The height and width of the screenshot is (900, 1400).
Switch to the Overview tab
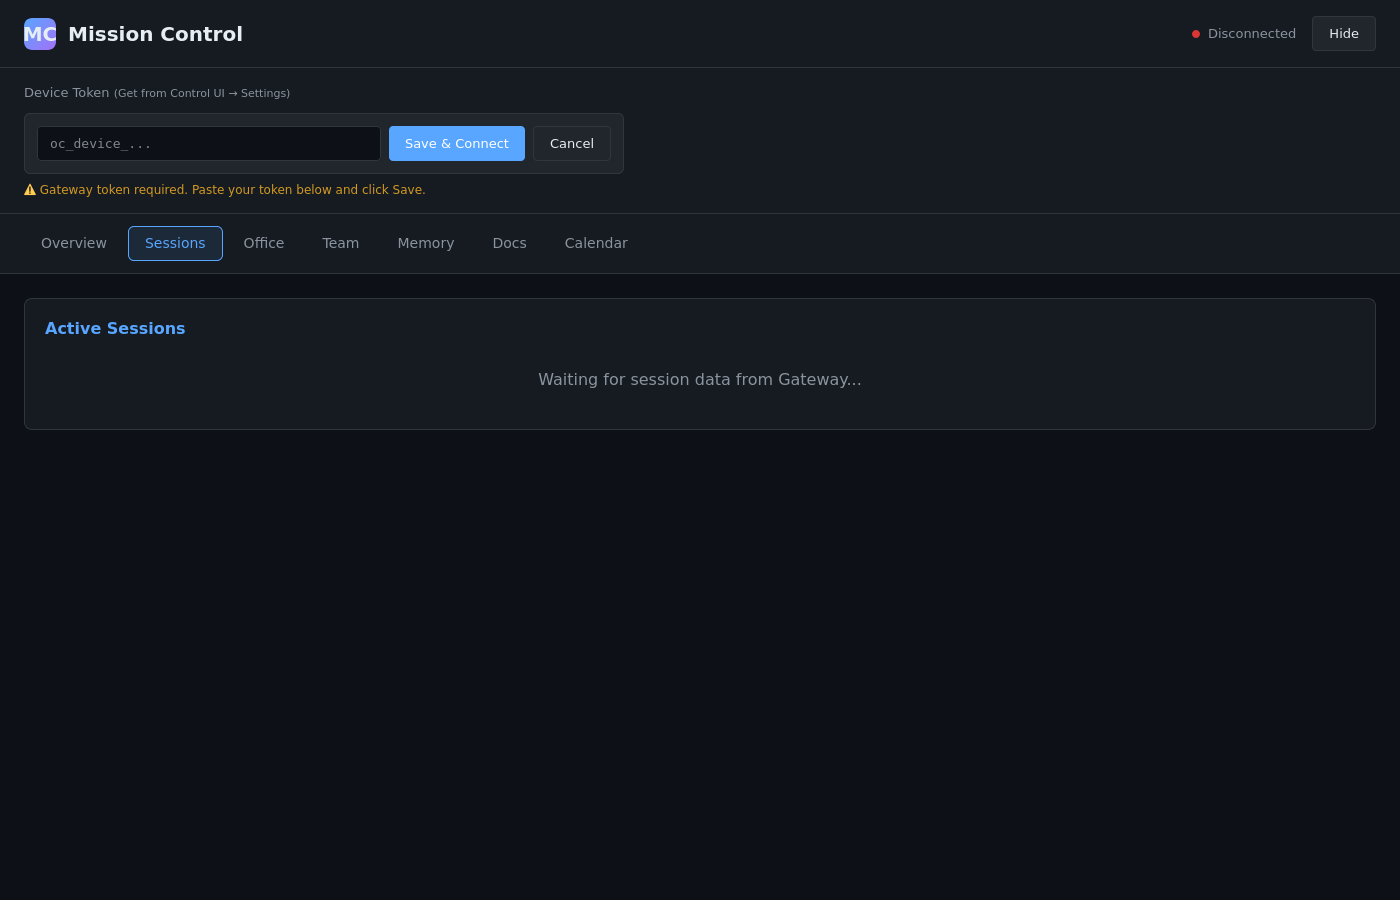74,243
